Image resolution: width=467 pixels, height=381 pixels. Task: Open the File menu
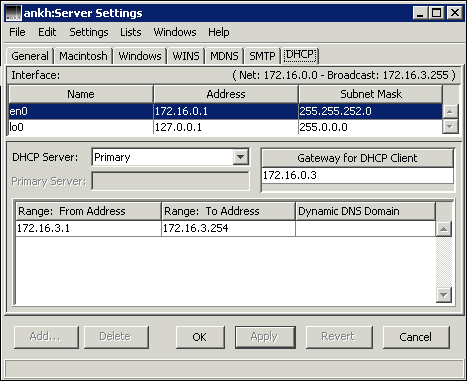pos(17,32)
